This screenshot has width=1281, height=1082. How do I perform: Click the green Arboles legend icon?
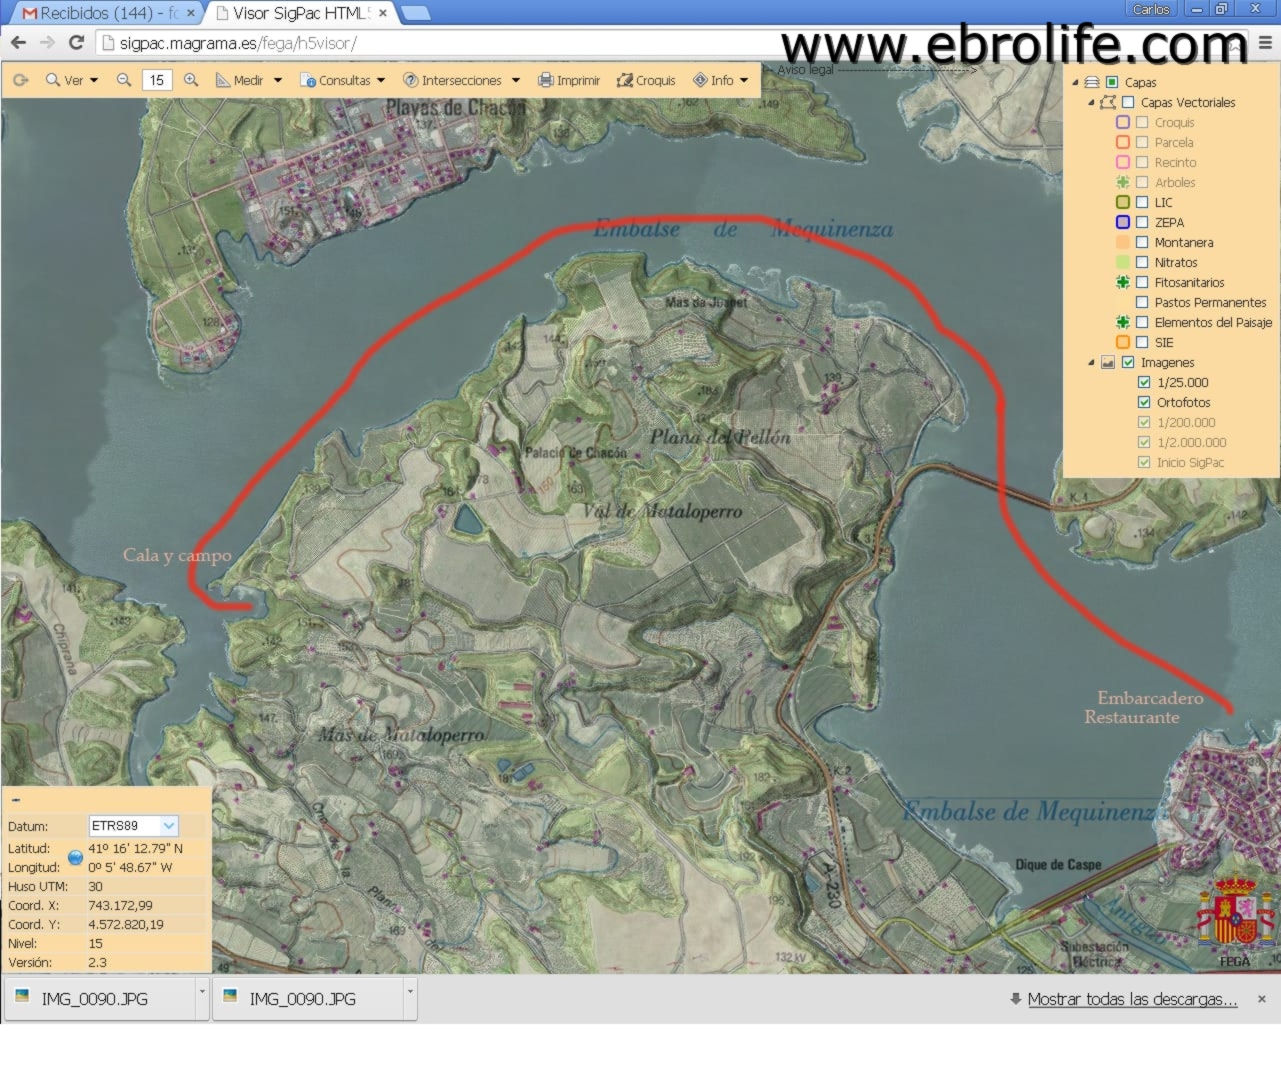(x=1123, y=182)
